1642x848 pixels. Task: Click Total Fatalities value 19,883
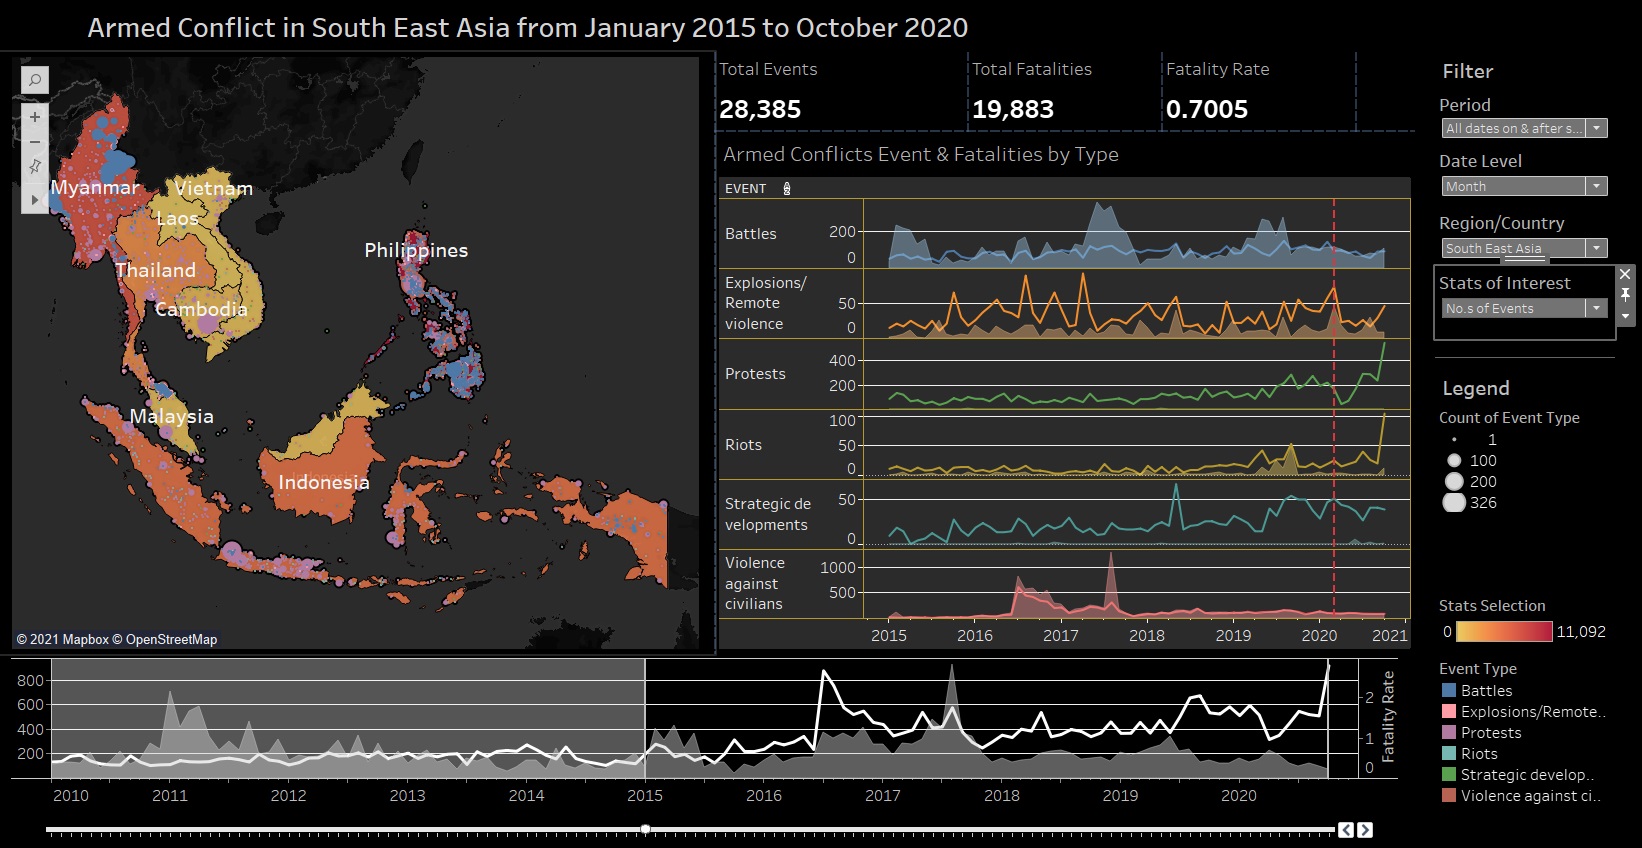(1013, 109)
